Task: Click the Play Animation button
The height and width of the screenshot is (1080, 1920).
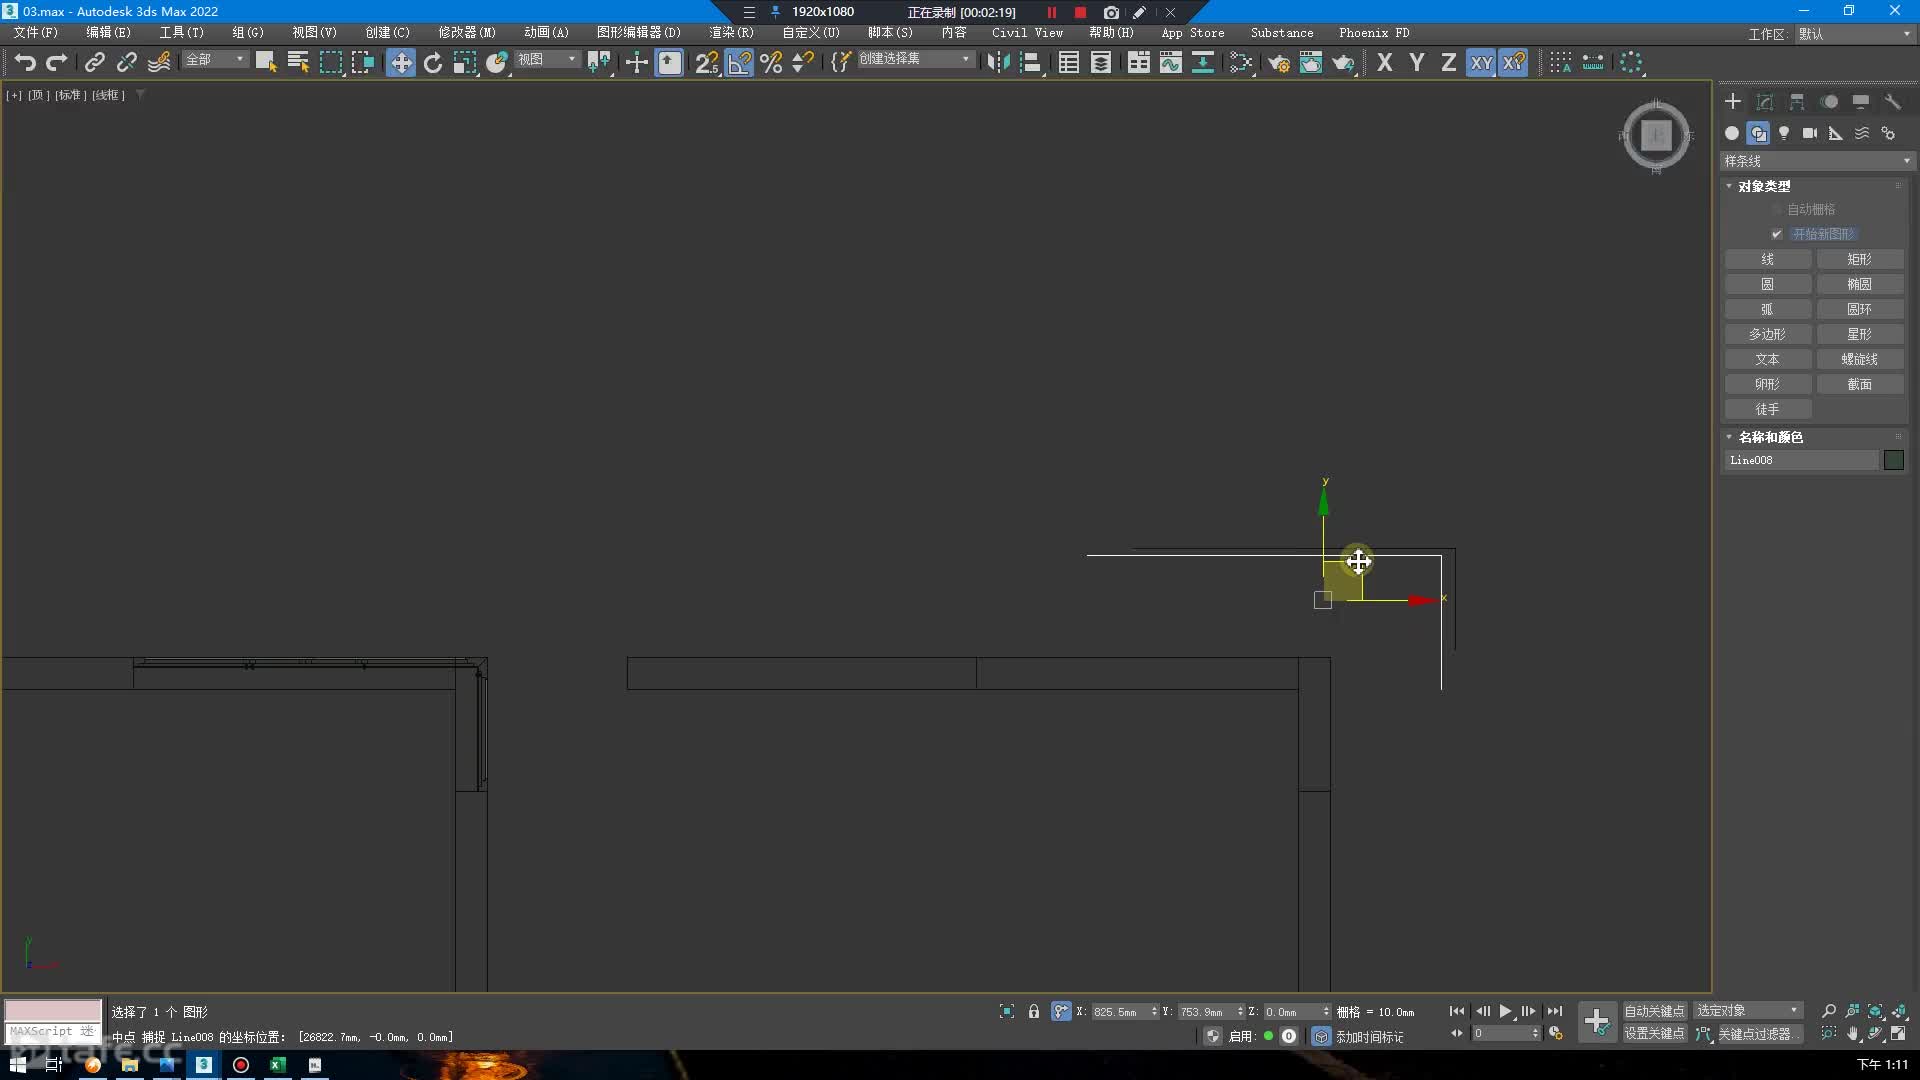Action: coord(1506,1011)
